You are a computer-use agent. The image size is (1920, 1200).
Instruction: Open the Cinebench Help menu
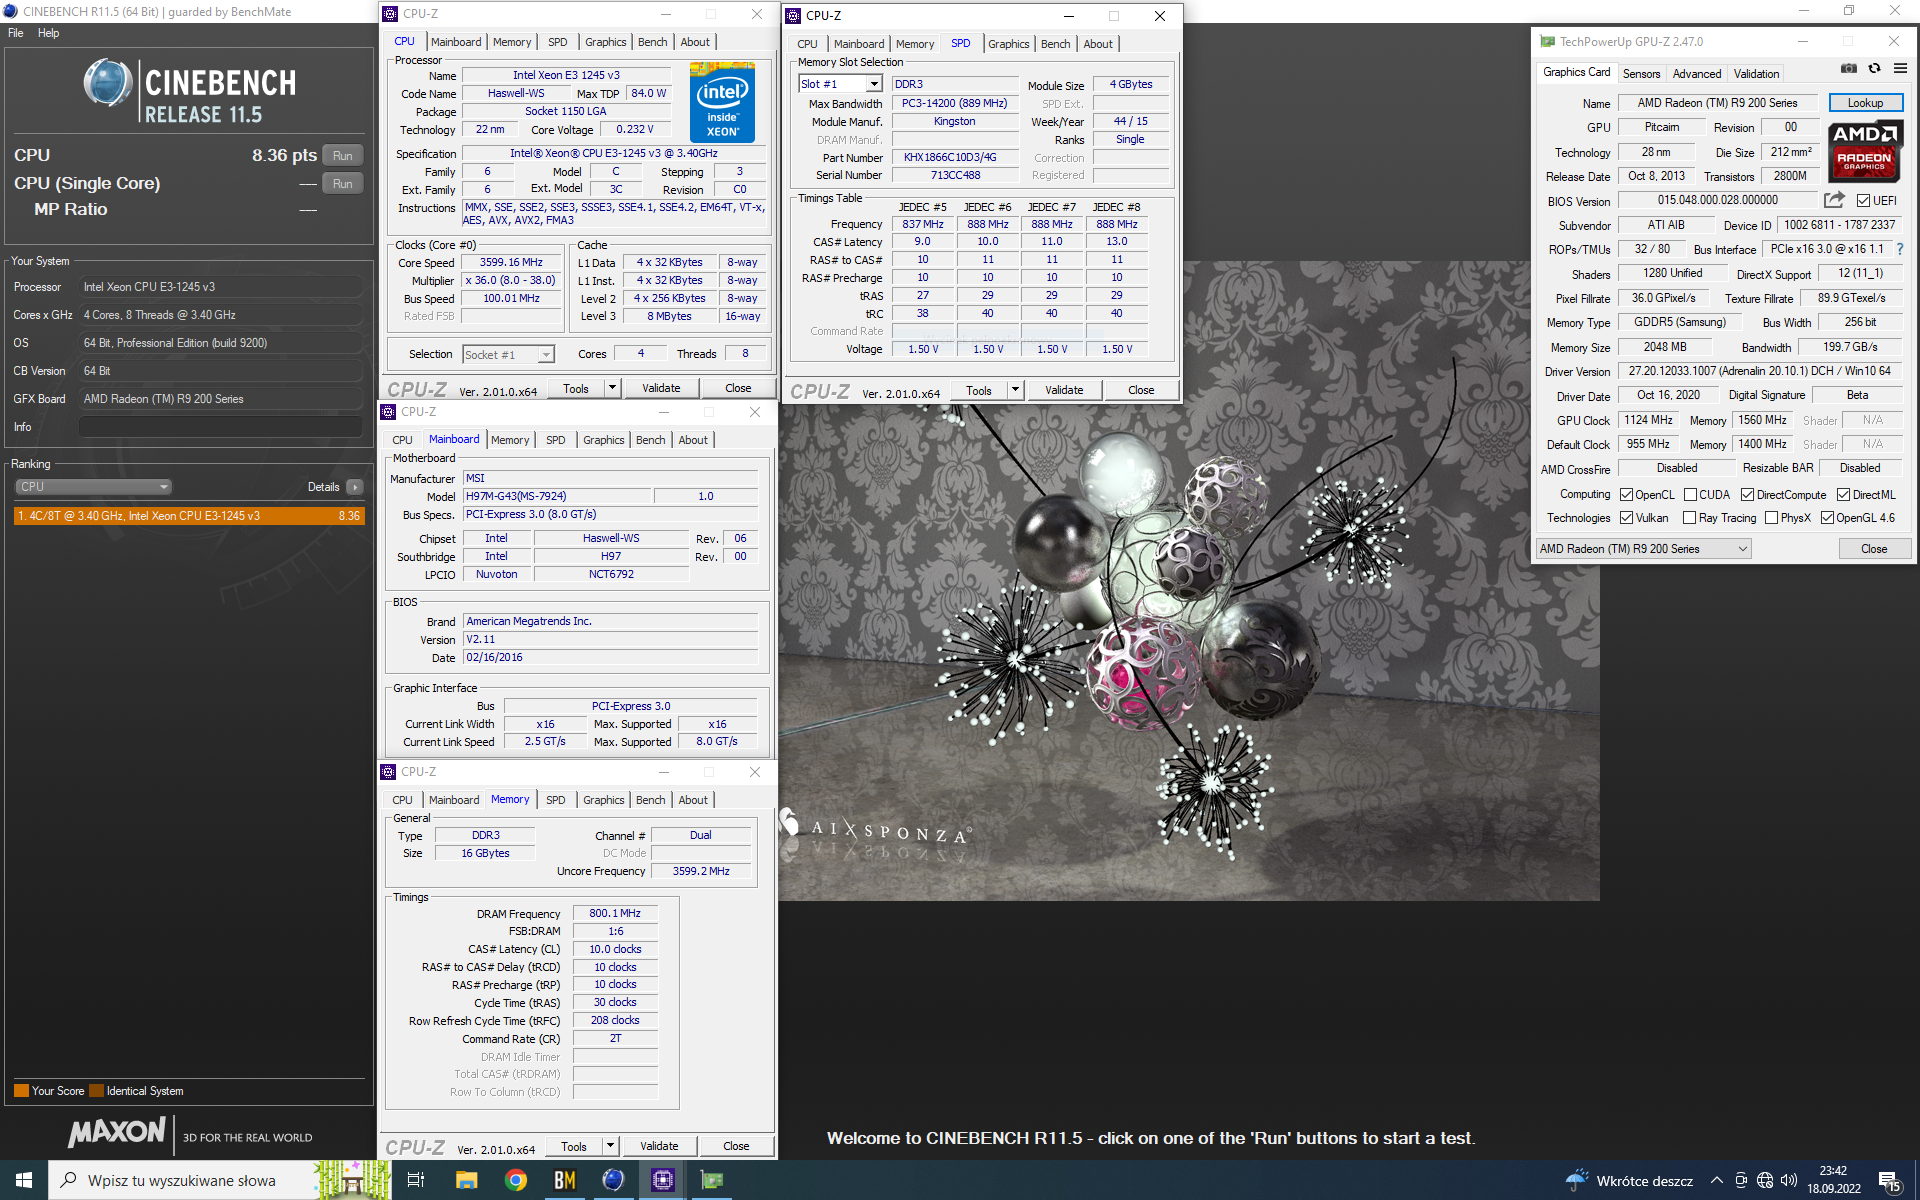click(x=48, y=33)
